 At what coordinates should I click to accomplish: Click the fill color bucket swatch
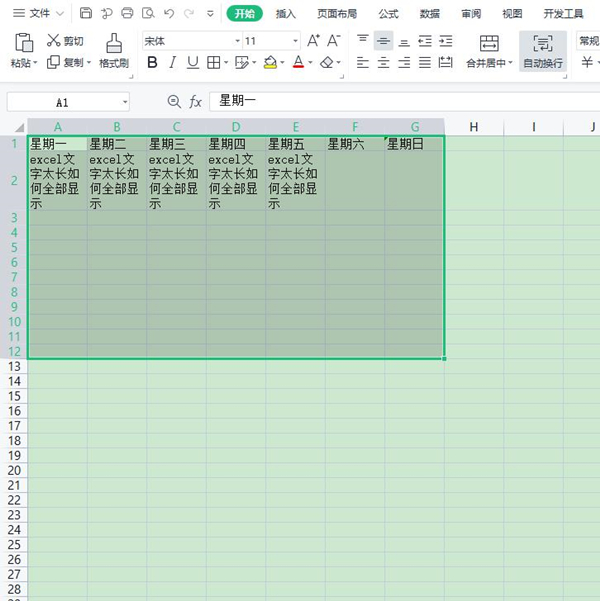pos(270,62)
